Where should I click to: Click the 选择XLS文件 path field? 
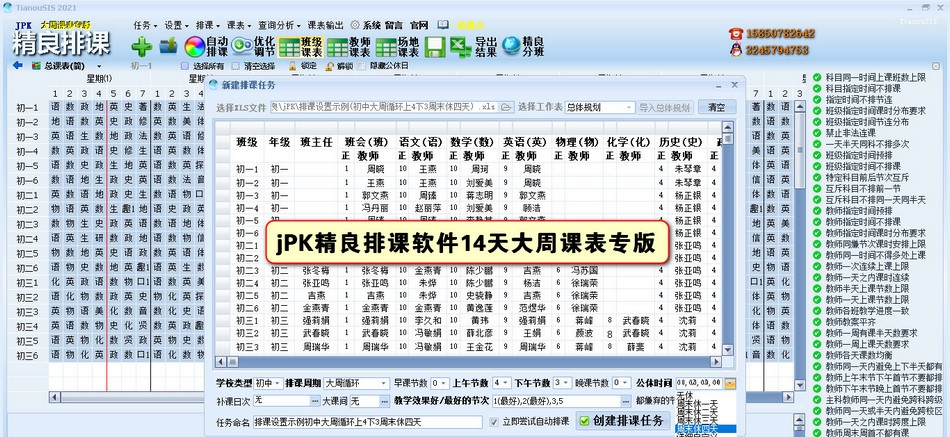(x=385, y=107)
